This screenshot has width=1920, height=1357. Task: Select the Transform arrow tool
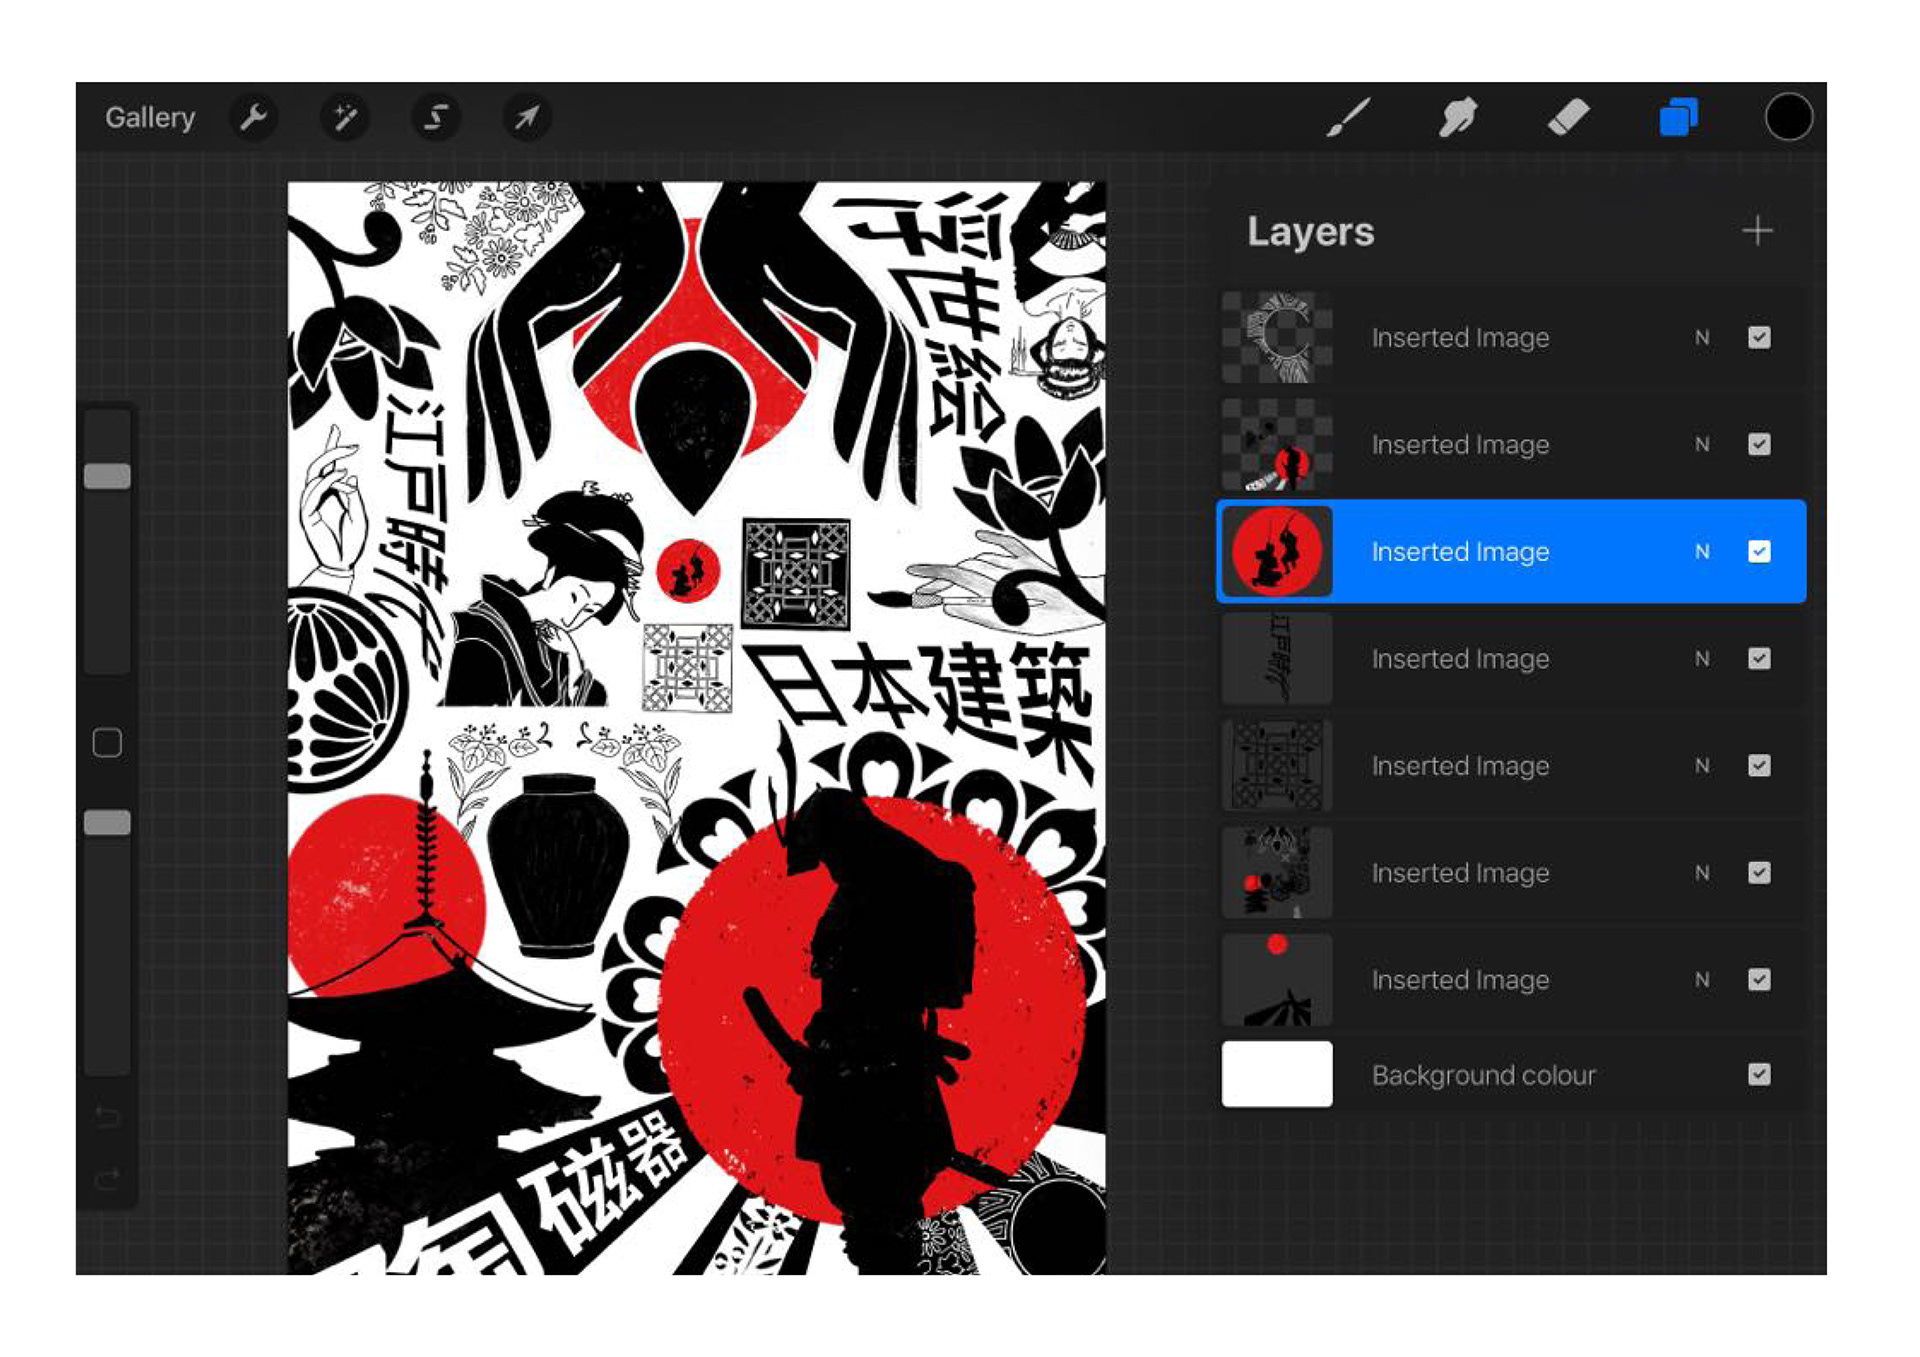pos(527,118)
